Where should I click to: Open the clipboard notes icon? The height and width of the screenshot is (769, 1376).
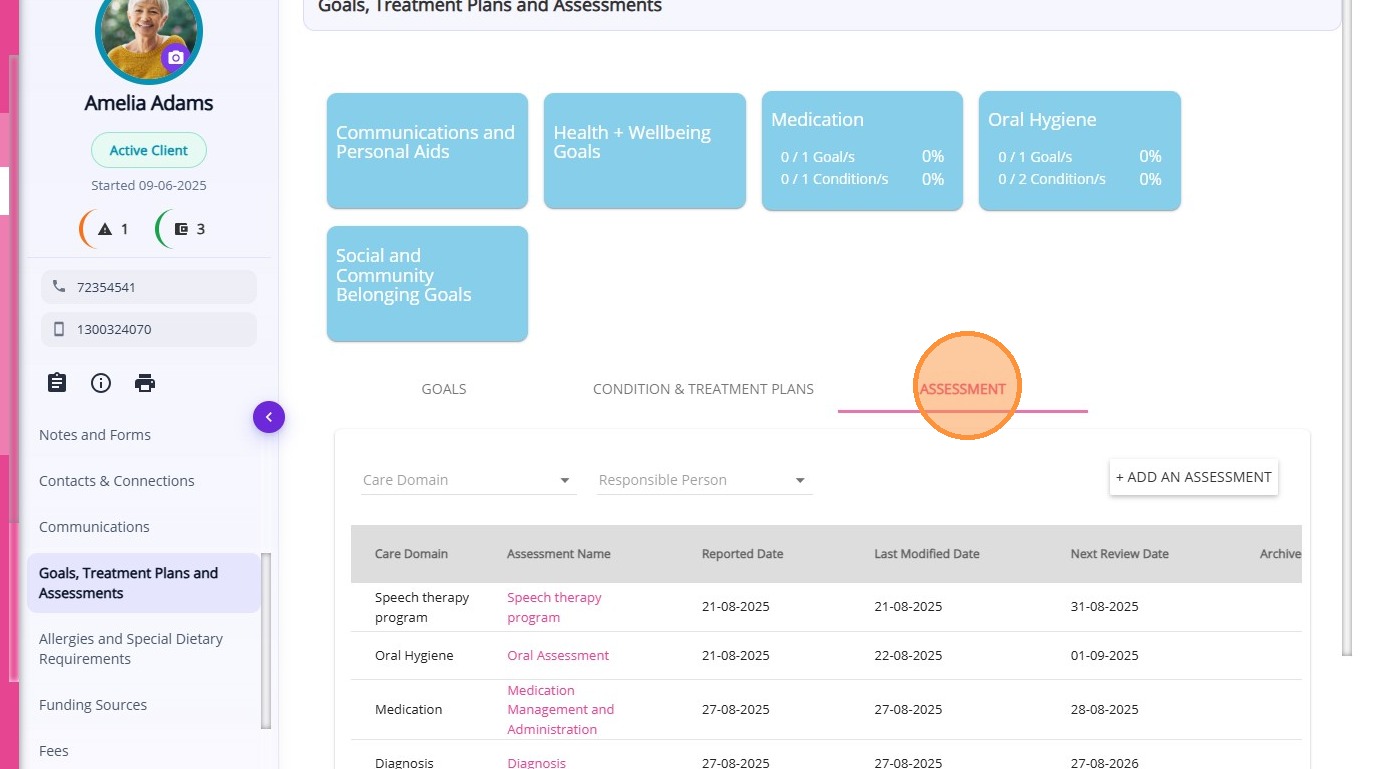[x=57, y=383]
